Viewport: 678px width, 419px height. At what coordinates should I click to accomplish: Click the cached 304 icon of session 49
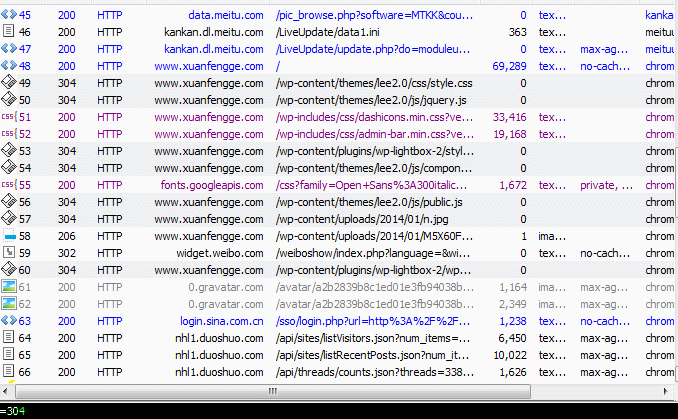pyautogui.click(x=9, y=82)
